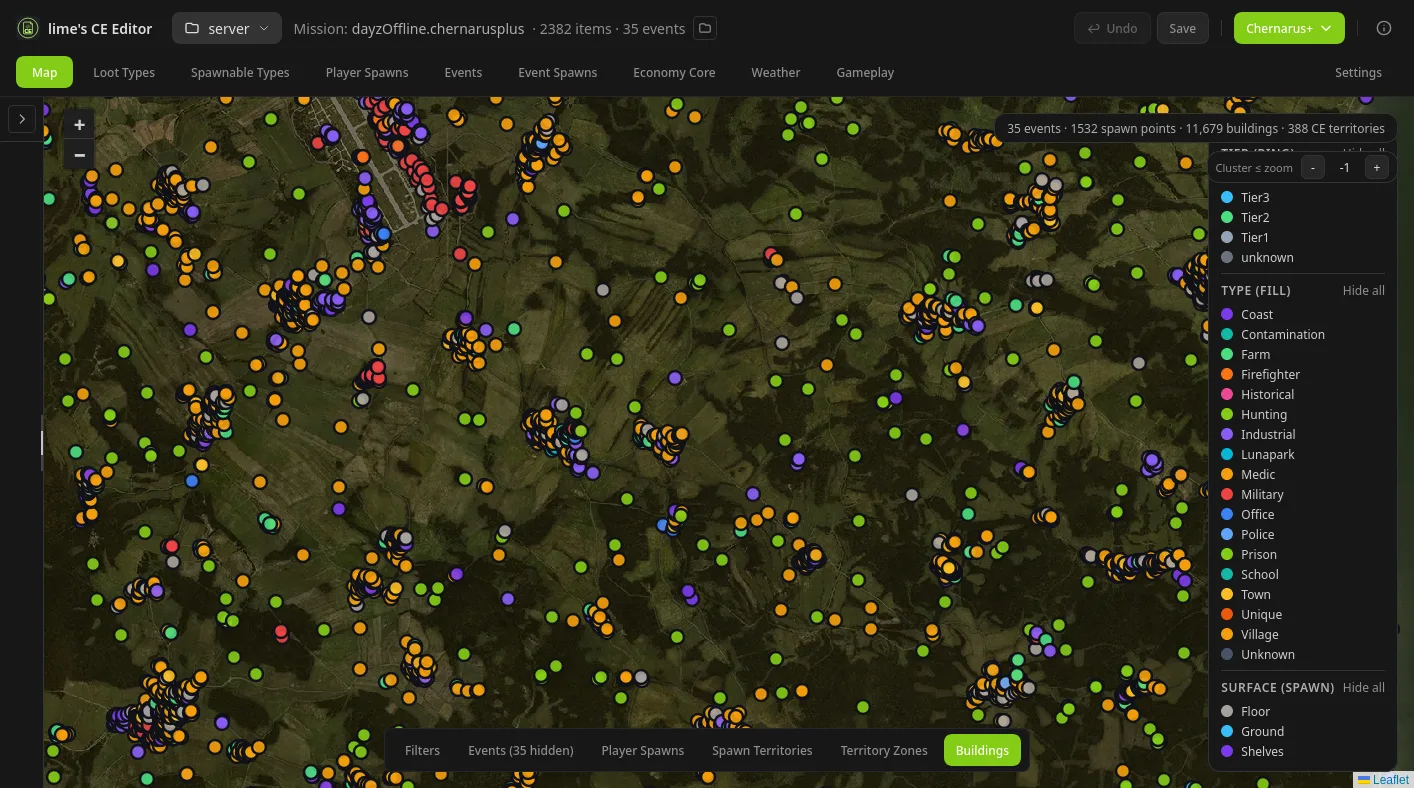
Task: Open the Economy Core tab
Action: [674, 72]
